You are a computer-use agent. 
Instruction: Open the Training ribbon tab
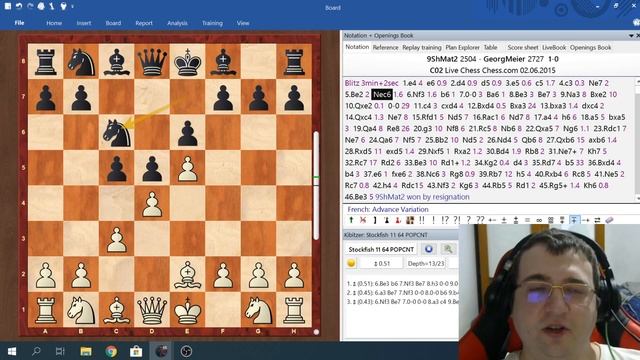tap(212, 23)
